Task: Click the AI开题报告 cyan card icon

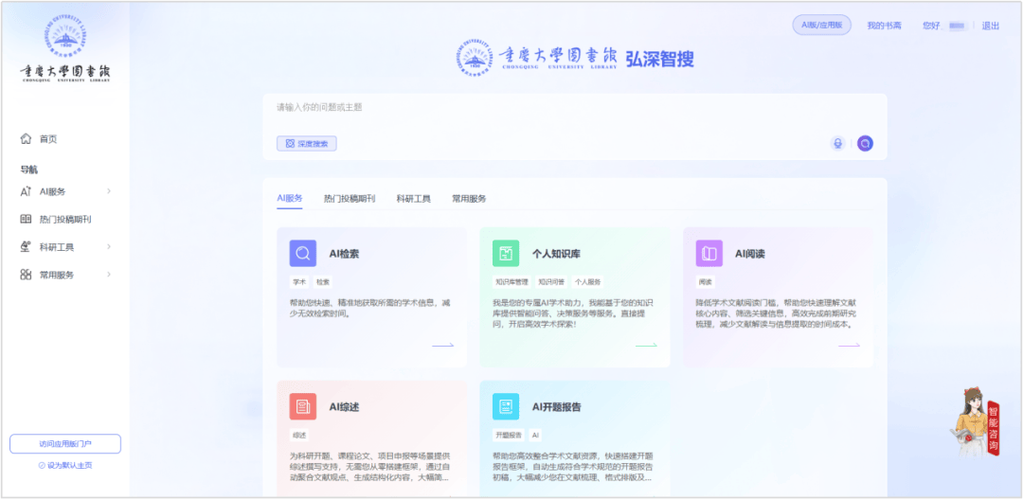Action: click(506, 407)
